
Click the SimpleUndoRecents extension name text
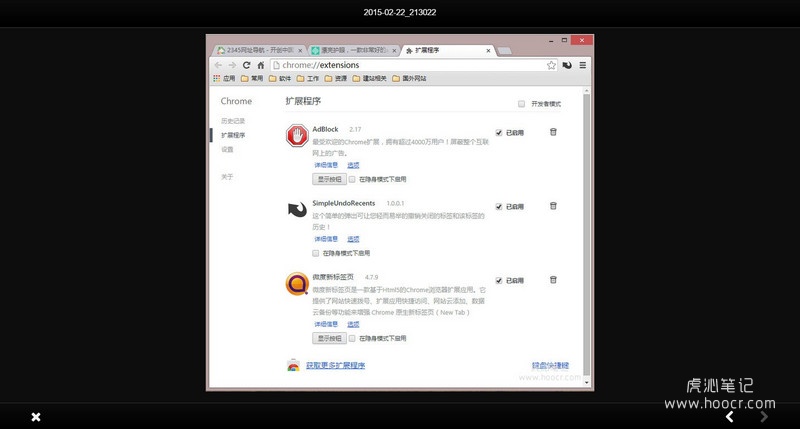pyautogui.click(x=343, y=204)
